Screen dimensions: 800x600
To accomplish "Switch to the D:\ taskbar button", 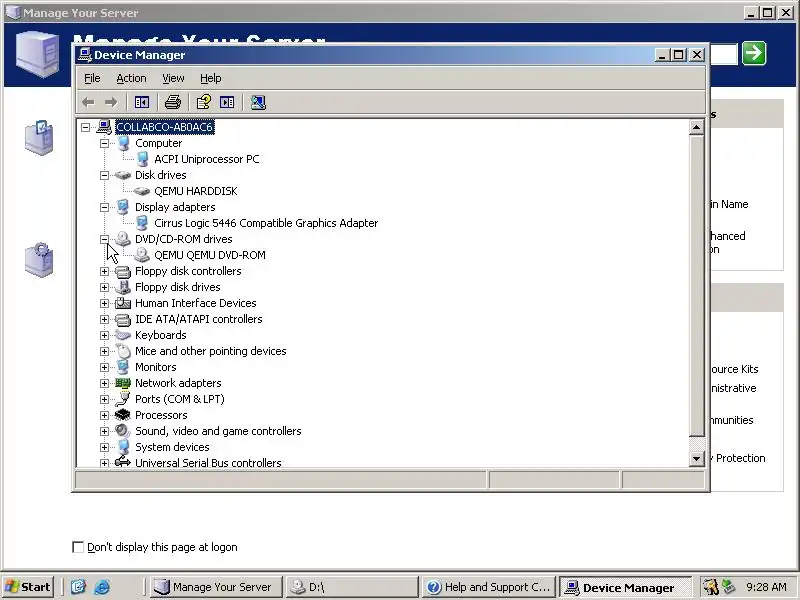I will pyautogui.click(x=352, y=587).
